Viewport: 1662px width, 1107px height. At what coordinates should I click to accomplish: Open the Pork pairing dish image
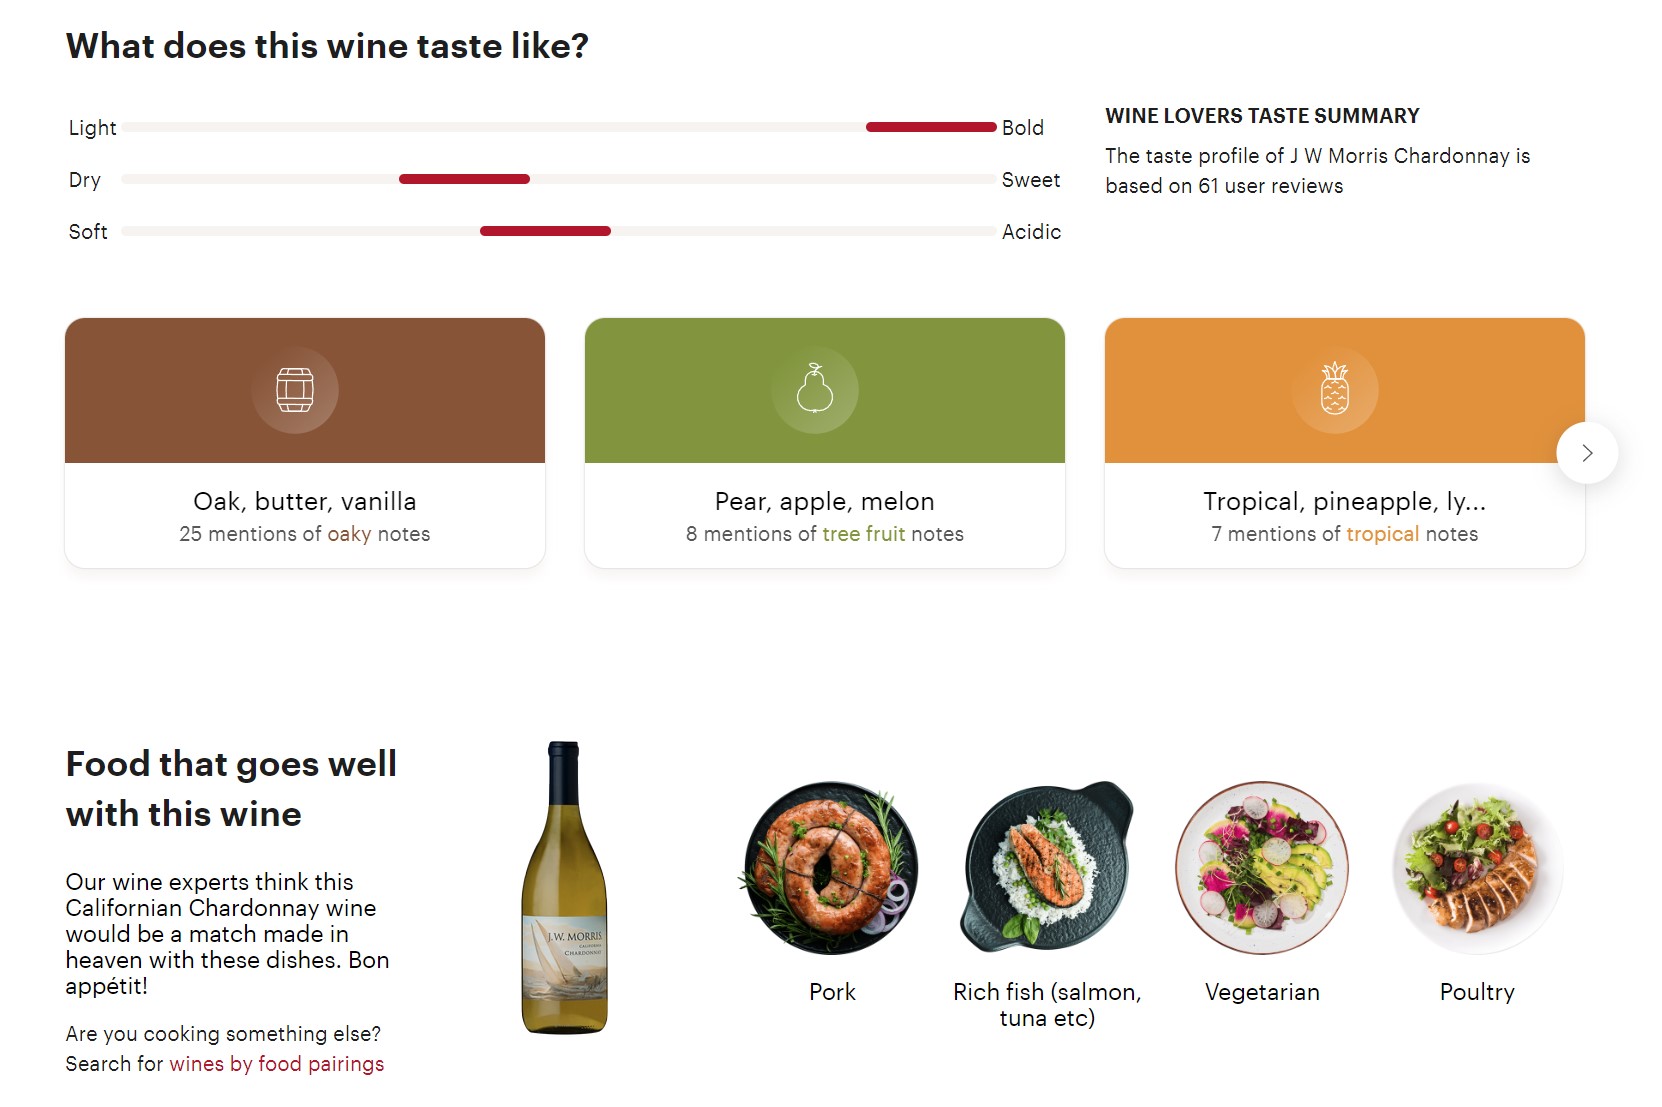tap(832, 867)
